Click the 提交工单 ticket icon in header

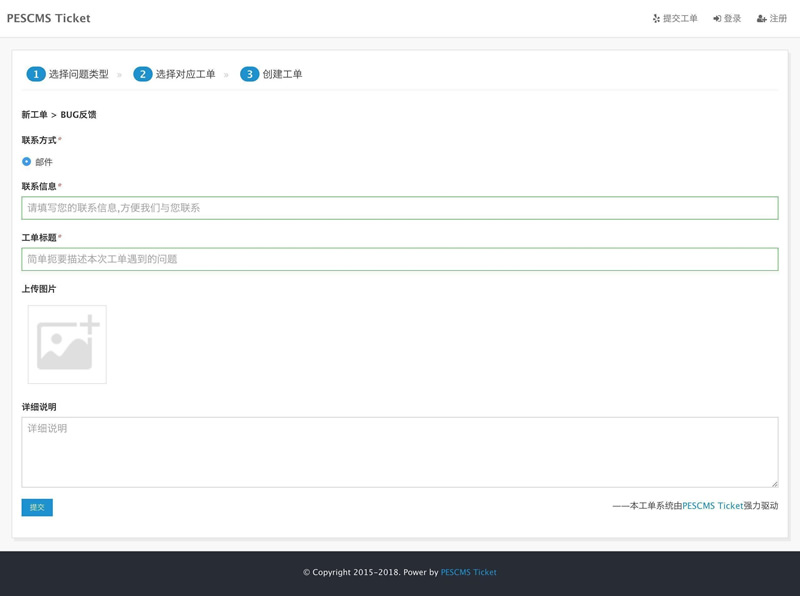[656, 18]
